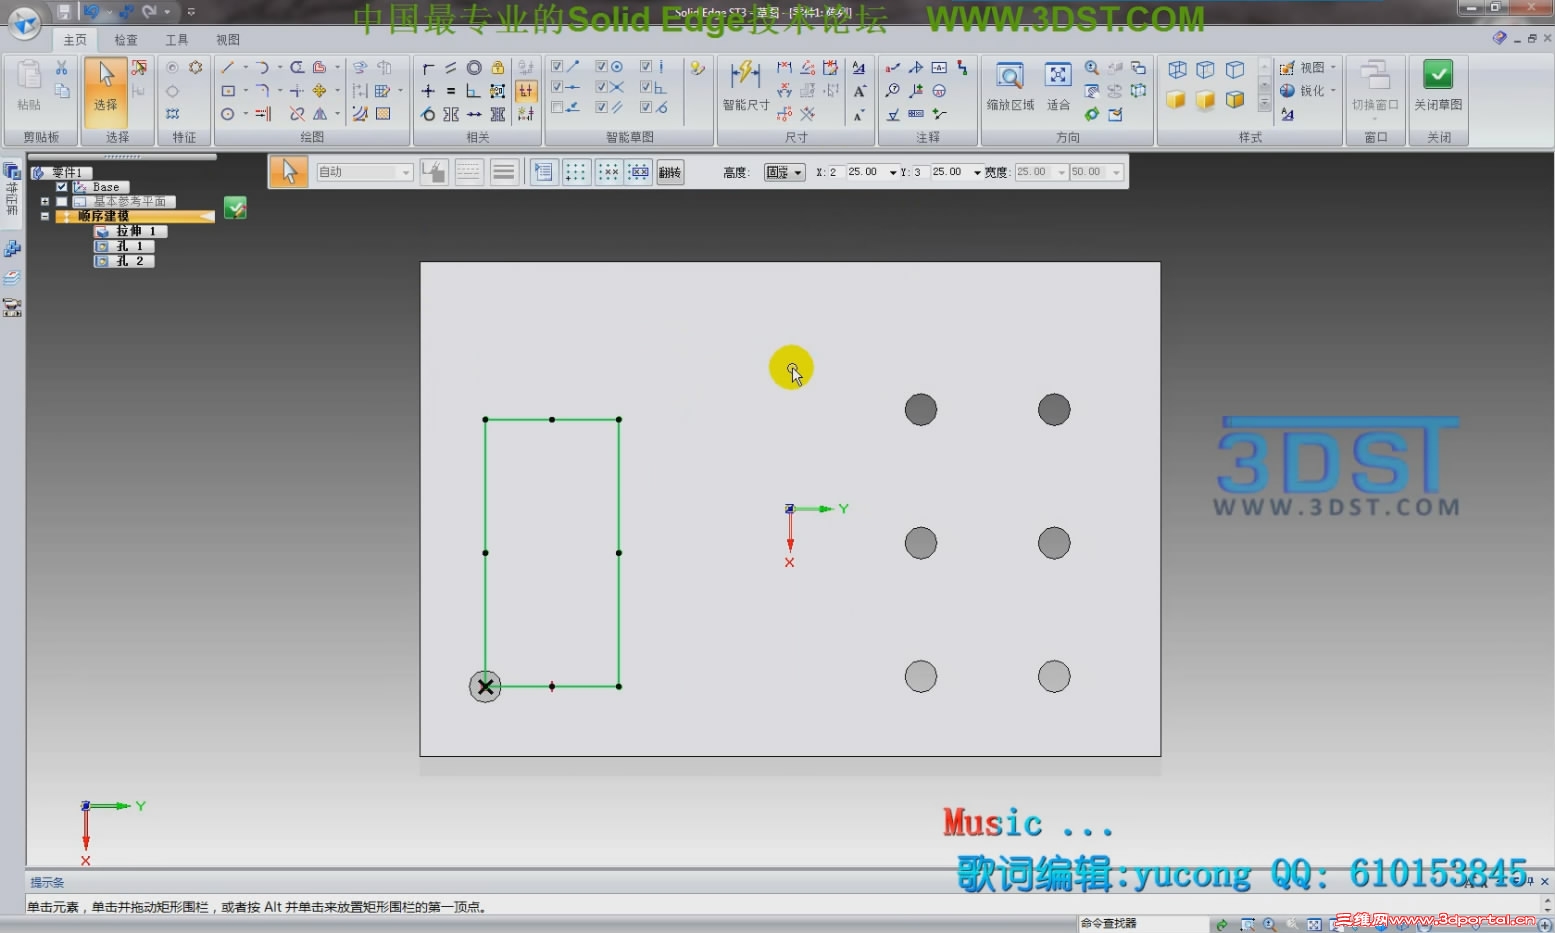
Task: Open the X count 25.00 dropdown arrow
Action: [893, 172]
